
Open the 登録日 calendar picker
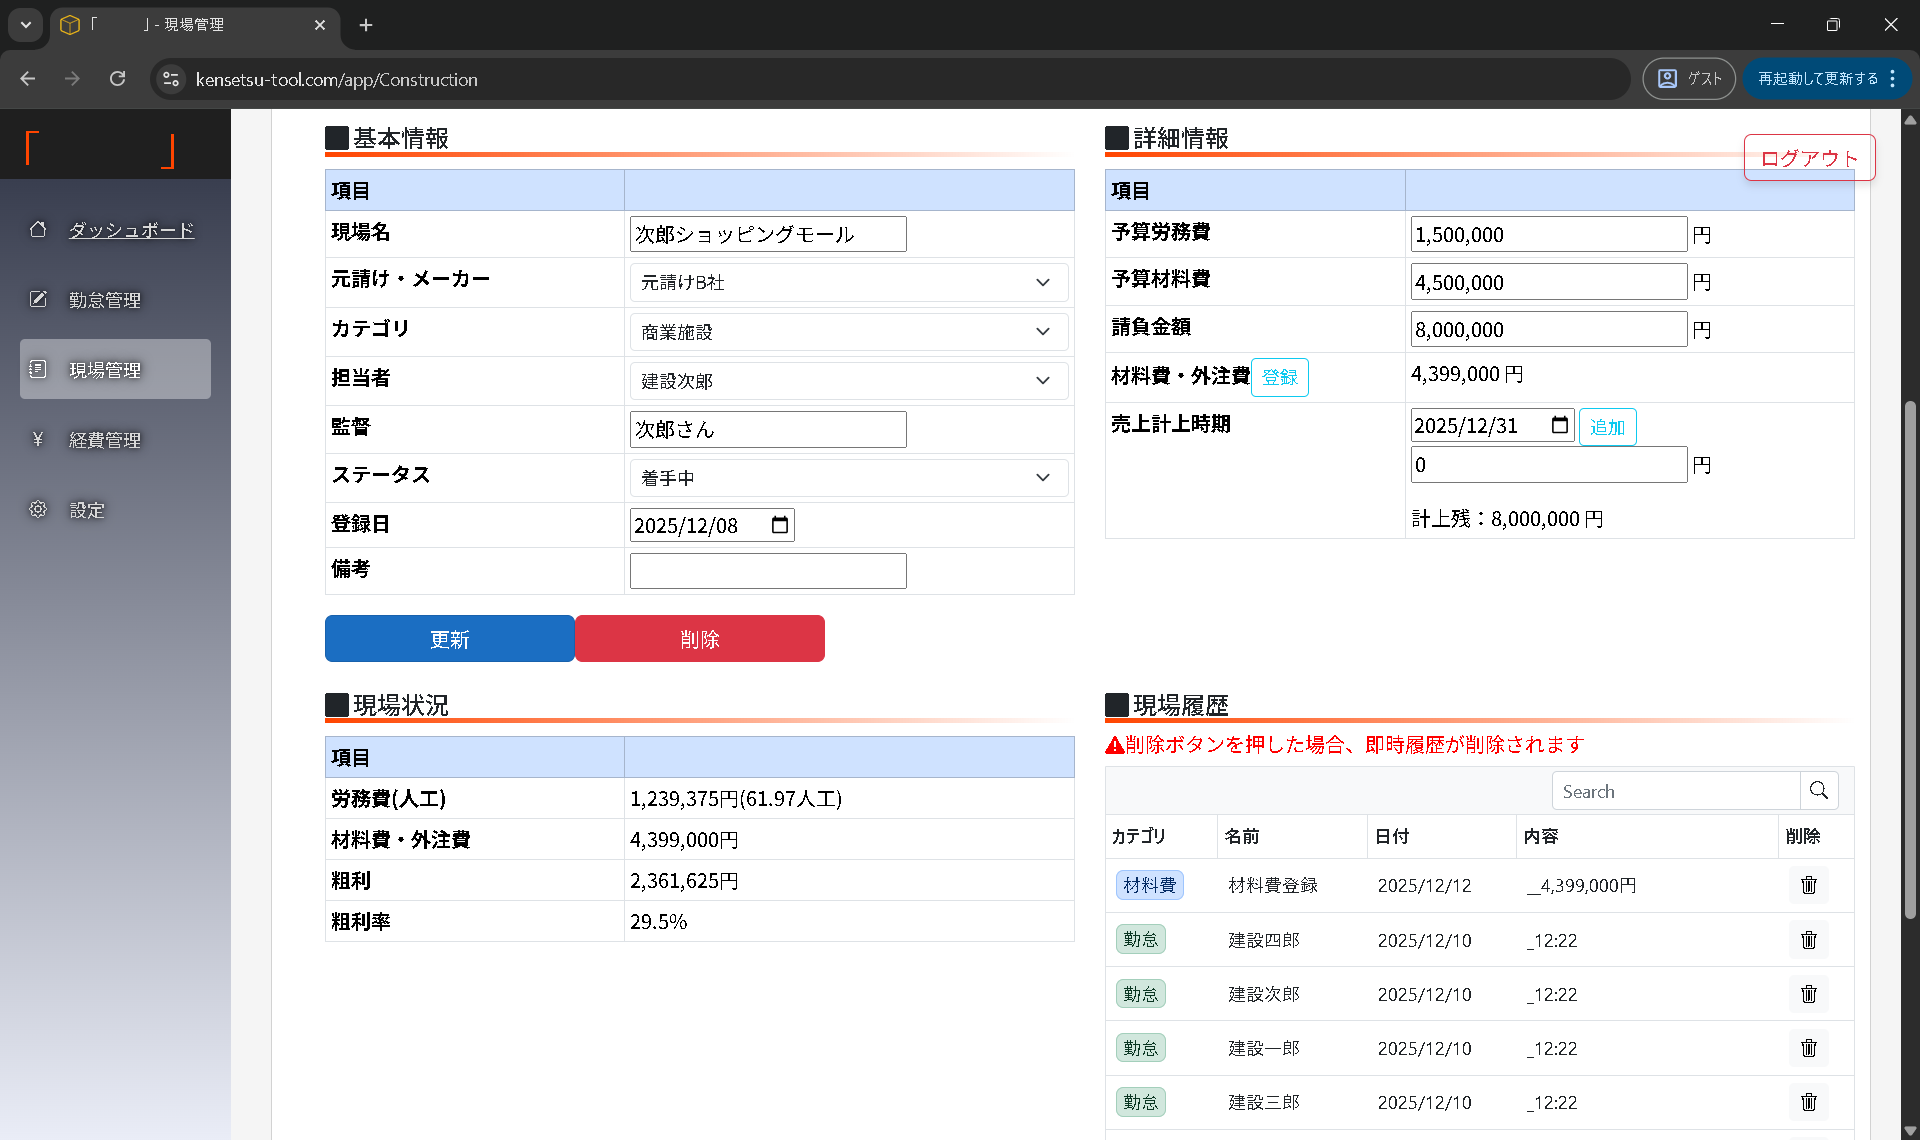(779, 524)
